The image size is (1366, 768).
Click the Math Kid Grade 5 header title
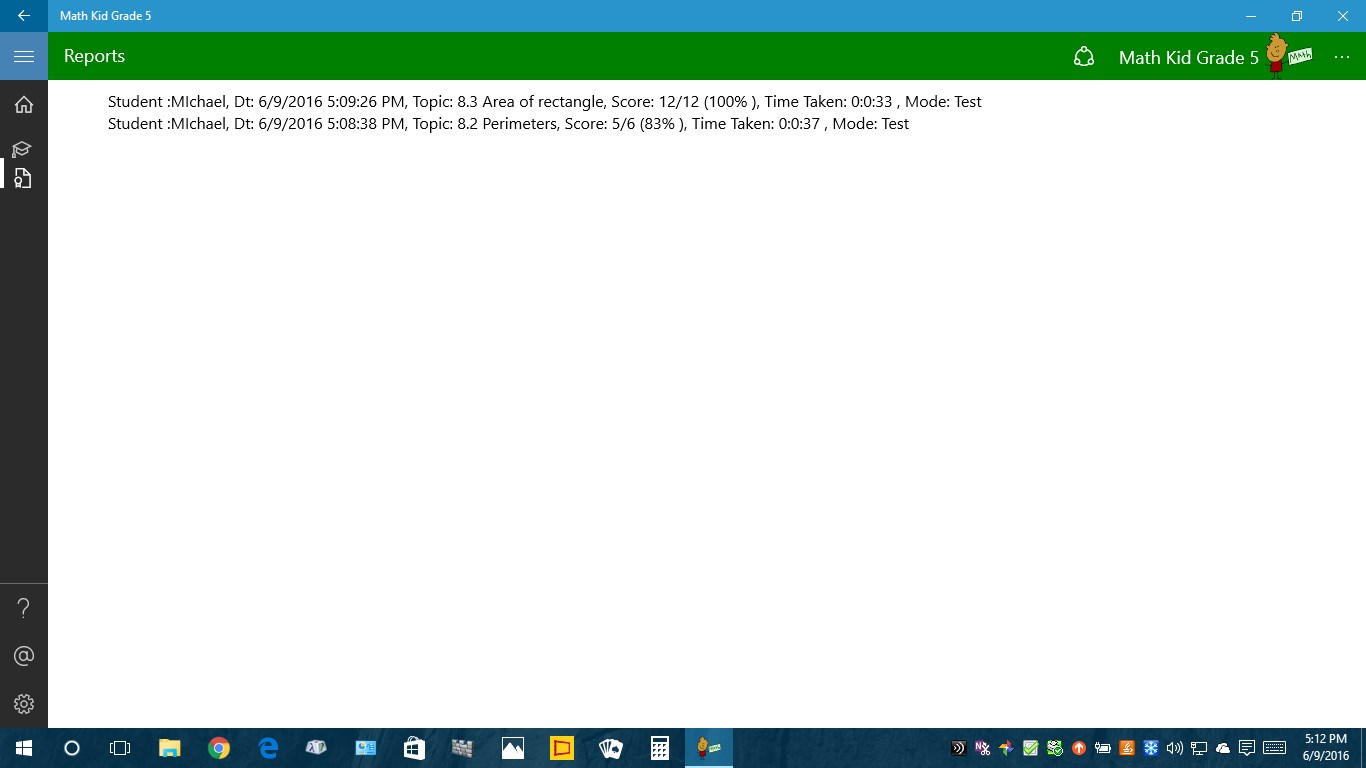(x=1189, y=58)
